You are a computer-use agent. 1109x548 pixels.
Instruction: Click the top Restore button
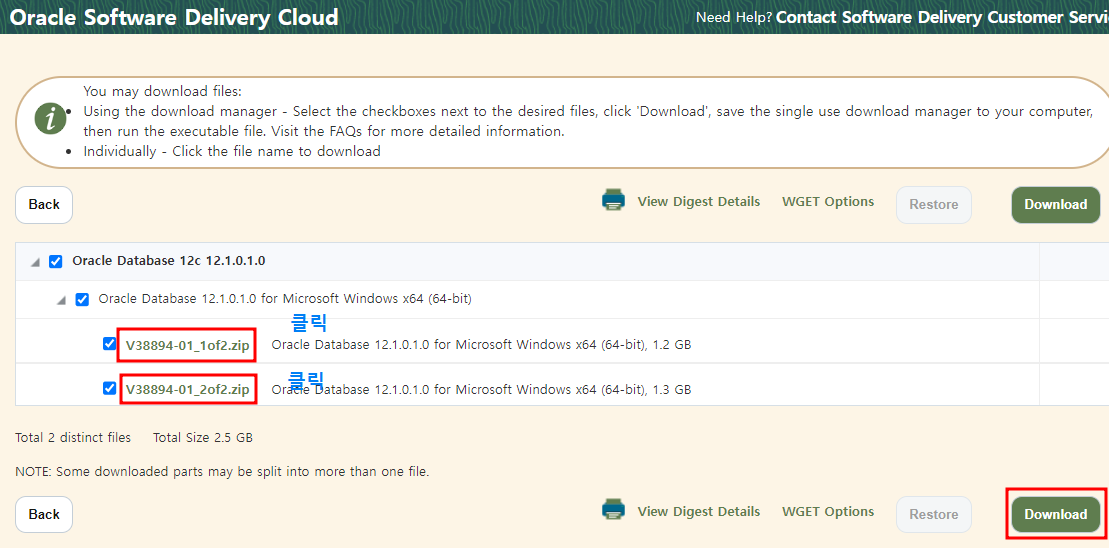coord(934,204)
